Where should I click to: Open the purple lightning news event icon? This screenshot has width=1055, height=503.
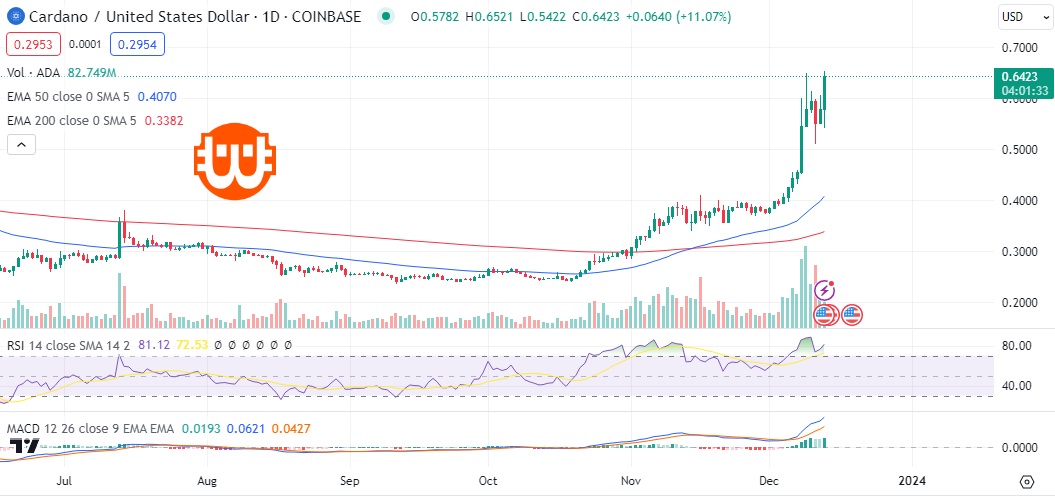click(x=826, y=290)
